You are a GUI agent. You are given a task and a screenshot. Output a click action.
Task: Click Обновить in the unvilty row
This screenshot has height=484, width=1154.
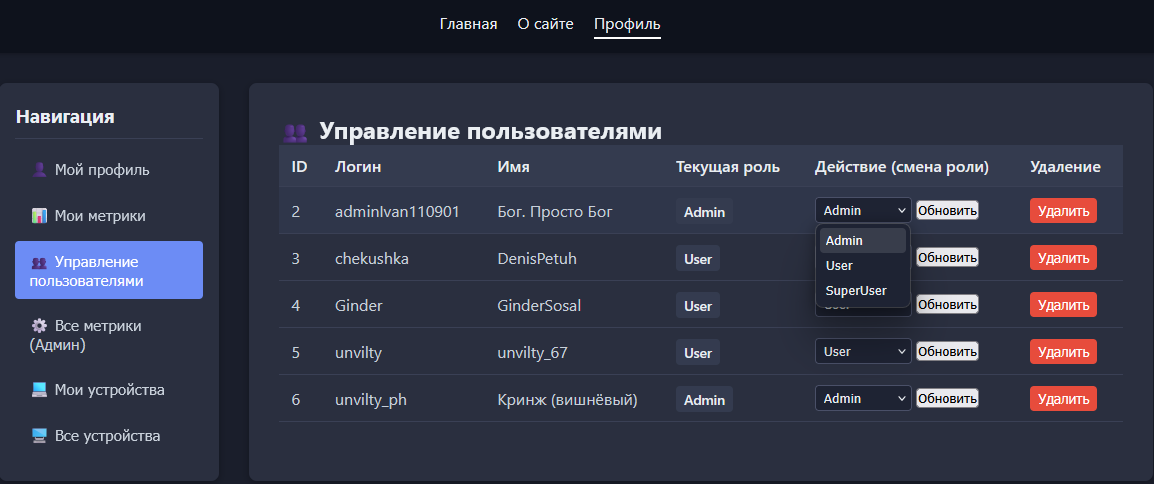[x=947, y=352]
